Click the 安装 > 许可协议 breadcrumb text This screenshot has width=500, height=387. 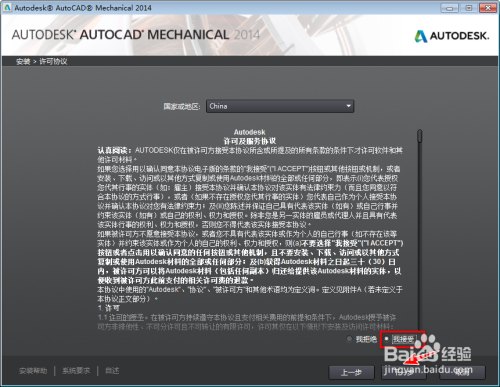tap(42, 62)
